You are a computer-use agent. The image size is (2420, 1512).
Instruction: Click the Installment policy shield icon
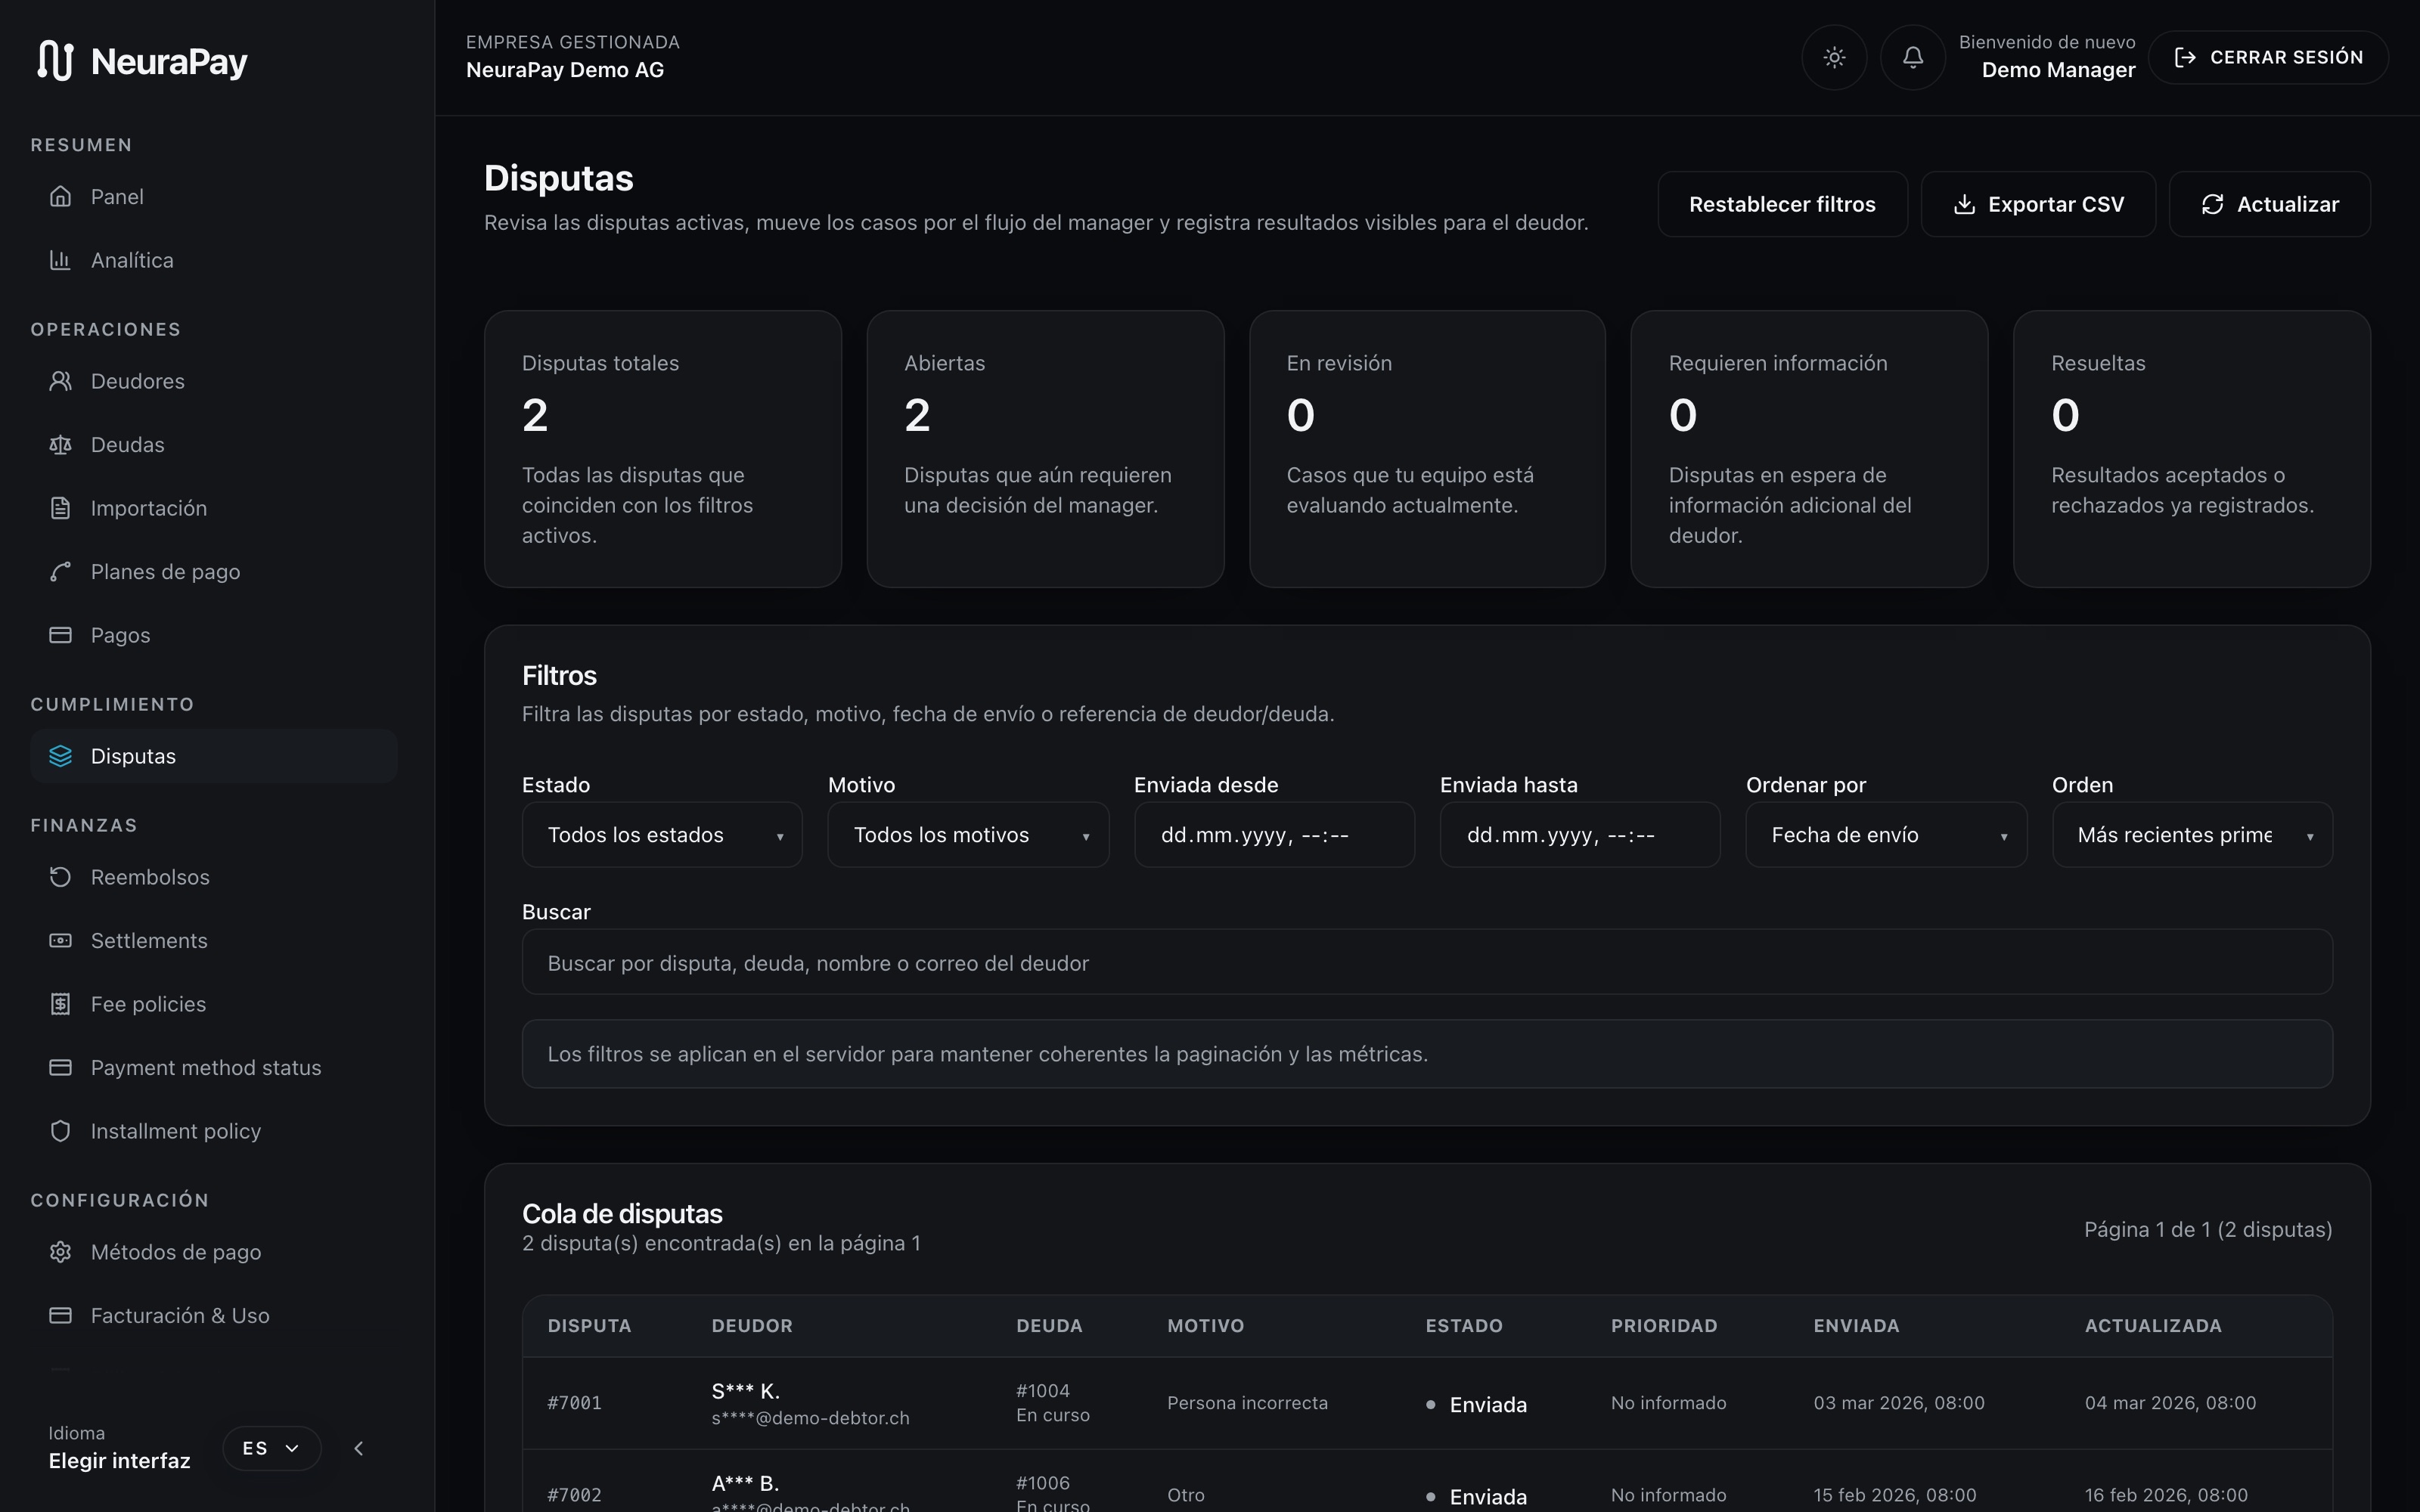[x=60, y=1131]
